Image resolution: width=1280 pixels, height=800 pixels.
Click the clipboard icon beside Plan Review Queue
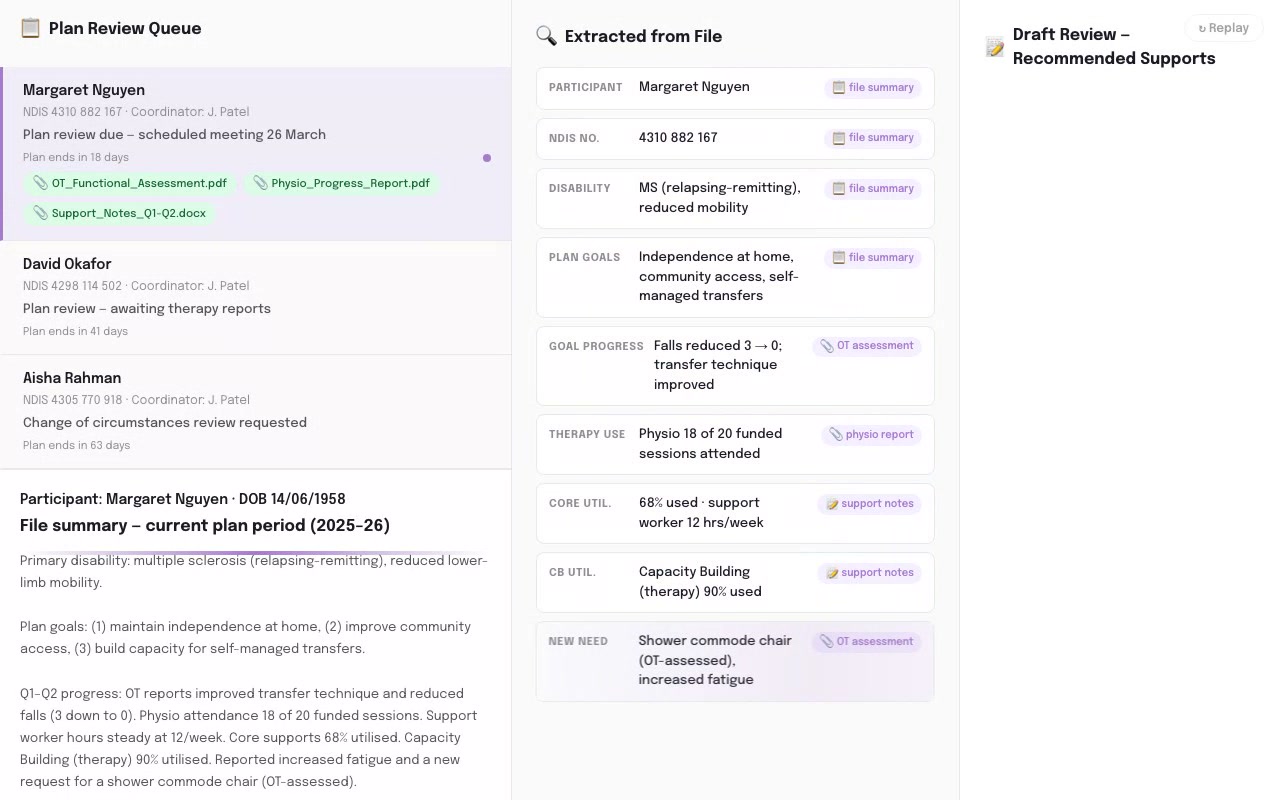31,28
